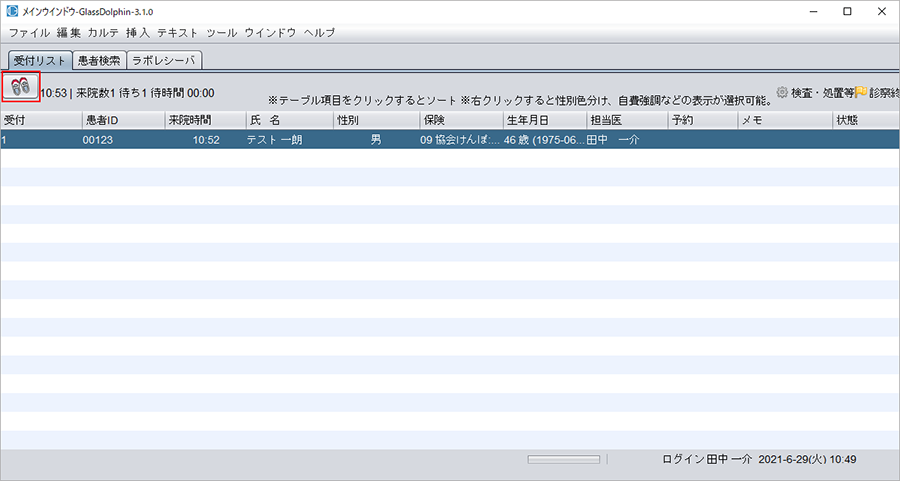Sort by the 保険 column header
The height and width of the screenshot is (481, 900).
[461, 120]
